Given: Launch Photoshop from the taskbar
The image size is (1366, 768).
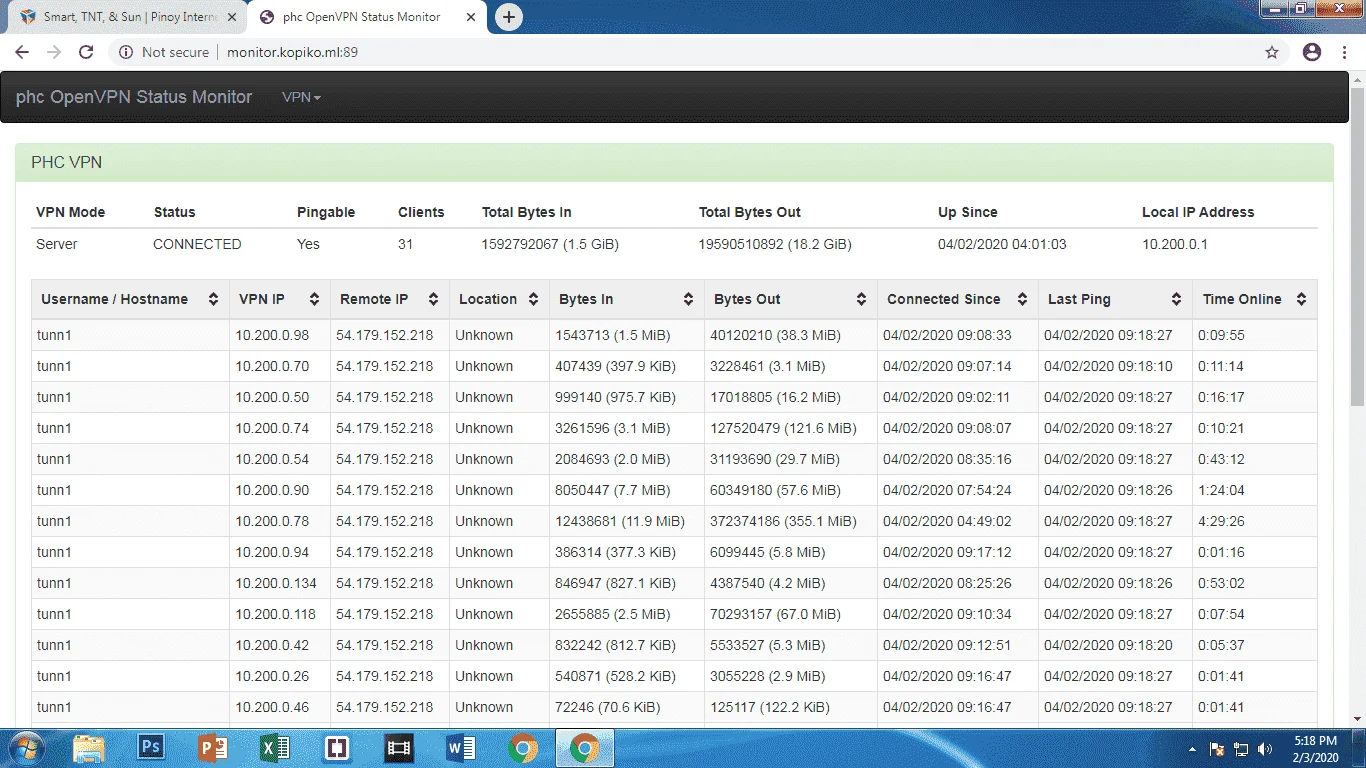Looking at the screenshot, I should pyautogui.click(x=151, y=748).
